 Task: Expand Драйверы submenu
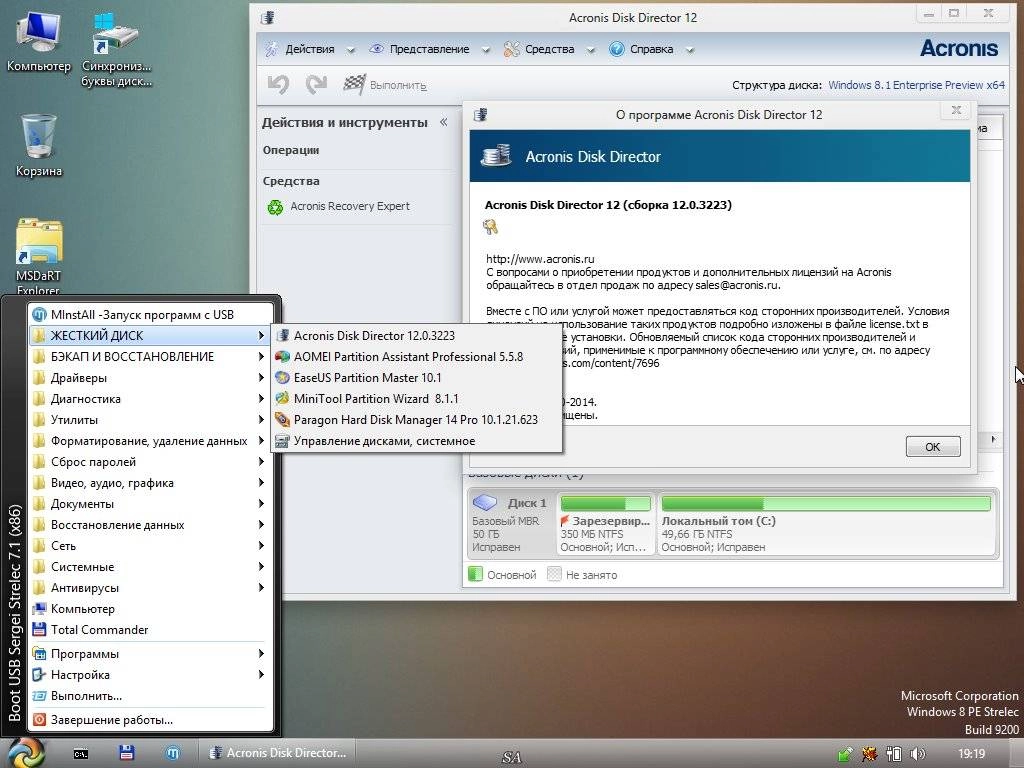coord(150,377)
